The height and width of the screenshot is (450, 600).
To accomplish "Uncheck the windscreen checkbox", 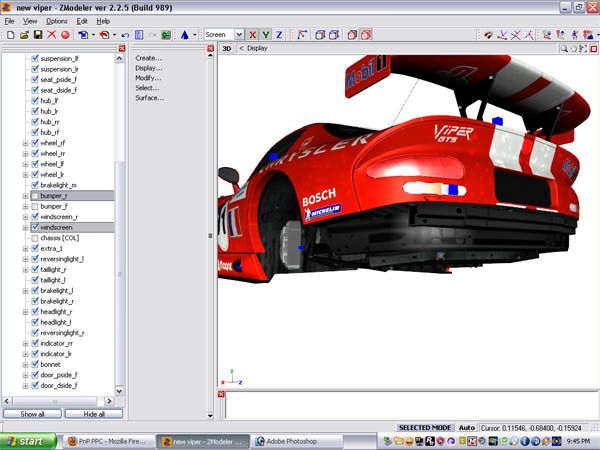I will 34,227.
